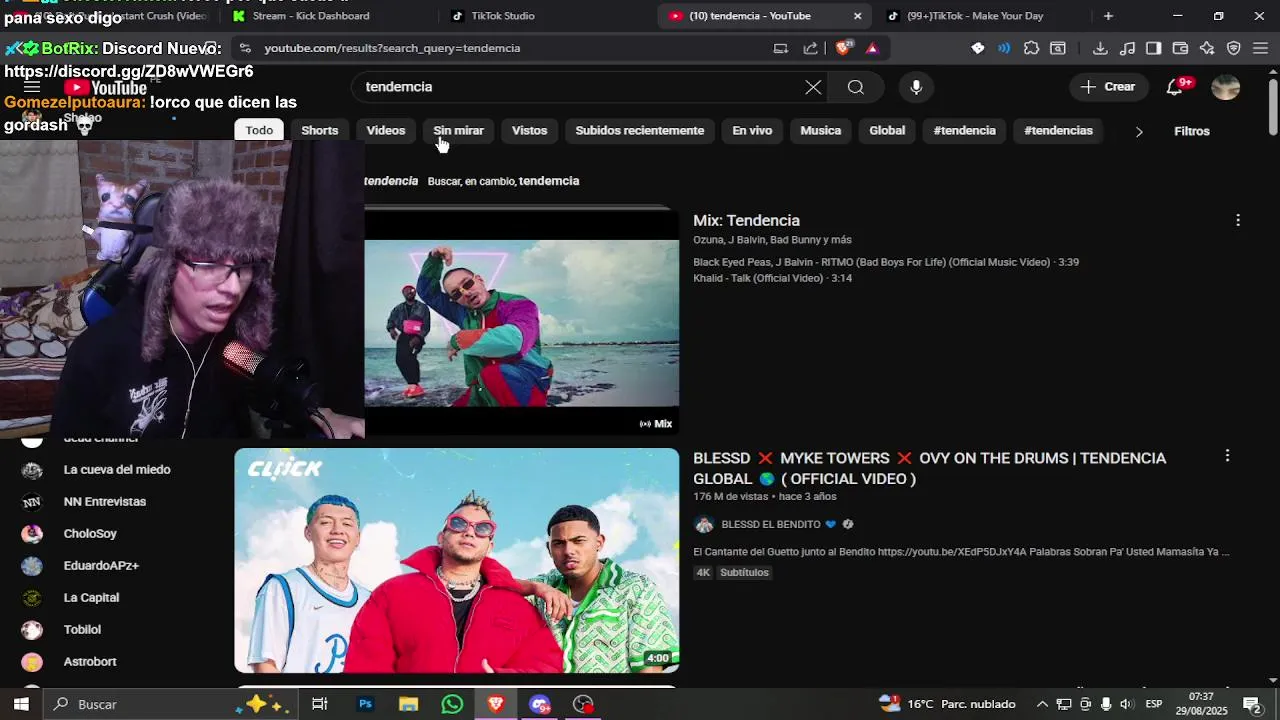Click the Crear button

pos(1108,87)
